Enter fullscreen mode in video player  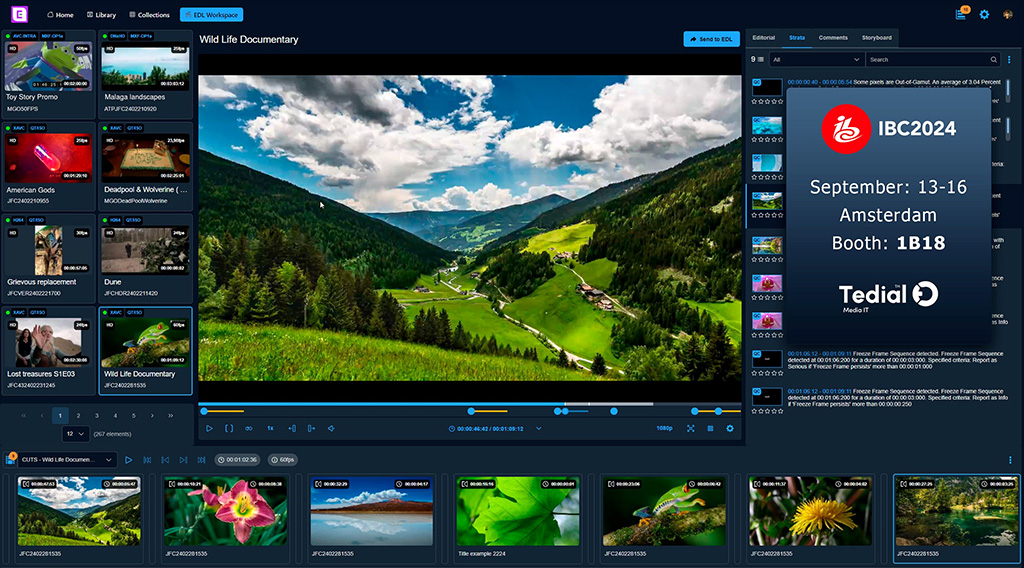tap(690, 429)
